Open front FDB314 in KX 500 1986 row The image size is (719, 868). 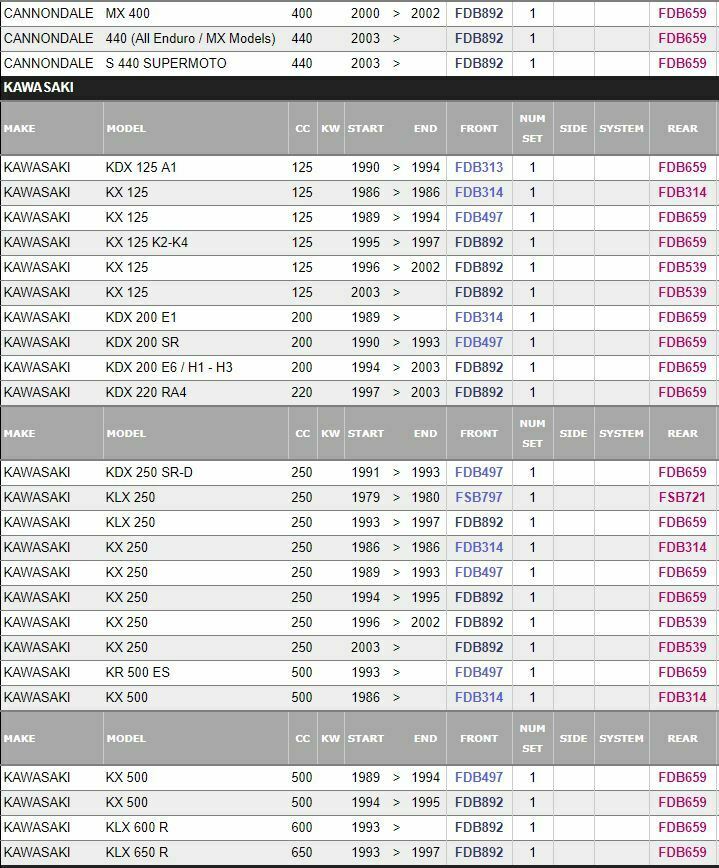click(479, 697)
